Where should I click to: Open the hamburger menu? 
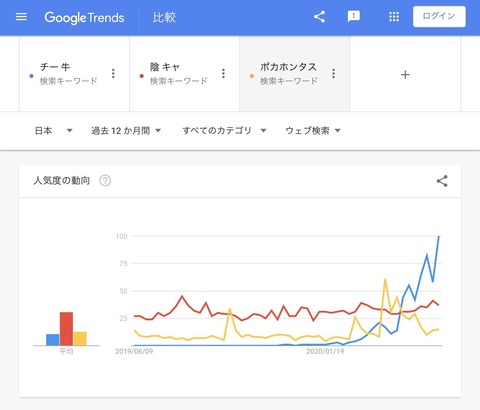click(21, 17)
